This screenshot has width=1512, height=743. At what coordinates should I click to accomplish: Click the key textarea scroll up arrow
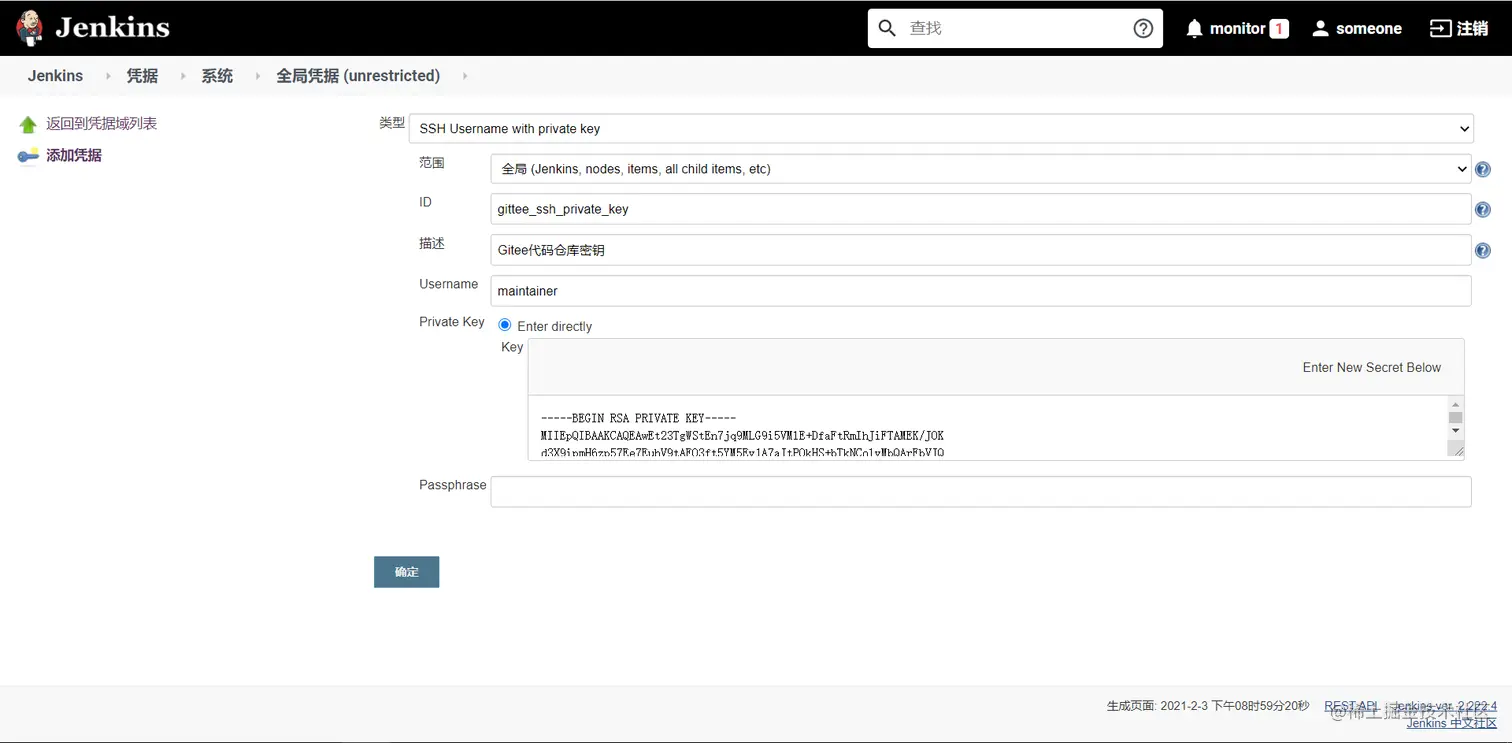(1456, 404)
